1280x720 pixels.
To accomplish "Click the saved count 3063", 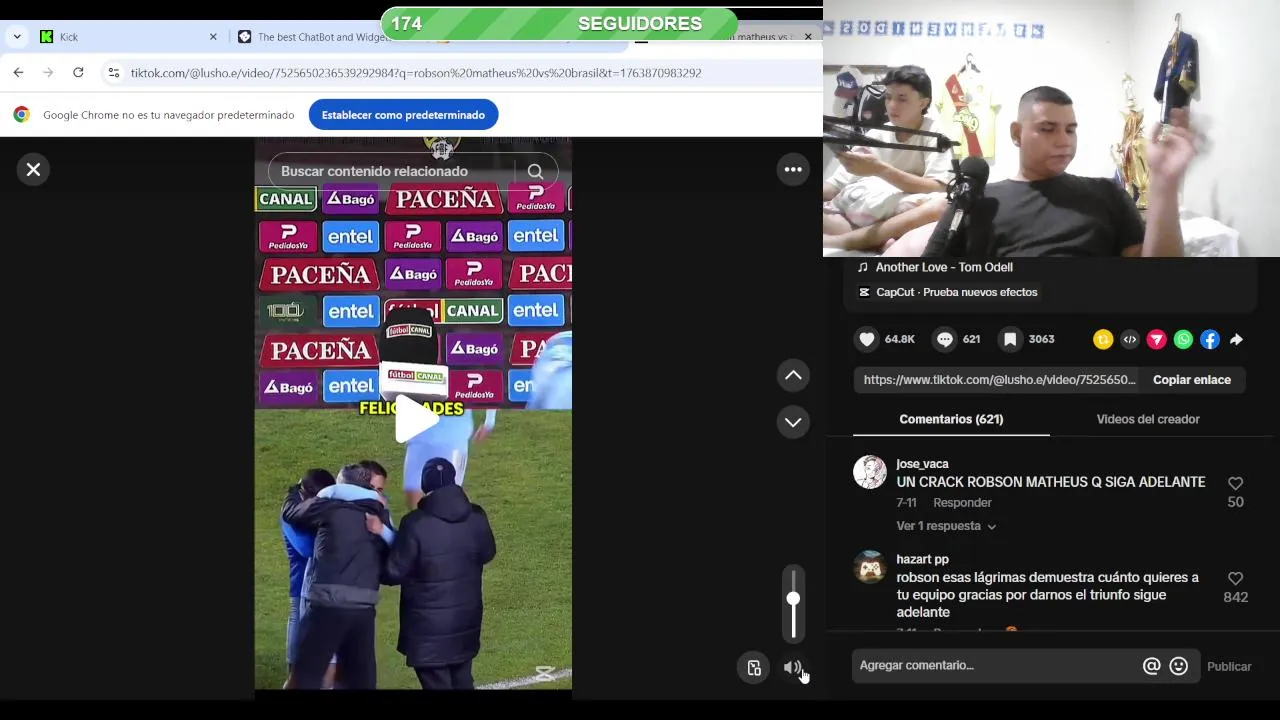I will (x=1041, y=339).
